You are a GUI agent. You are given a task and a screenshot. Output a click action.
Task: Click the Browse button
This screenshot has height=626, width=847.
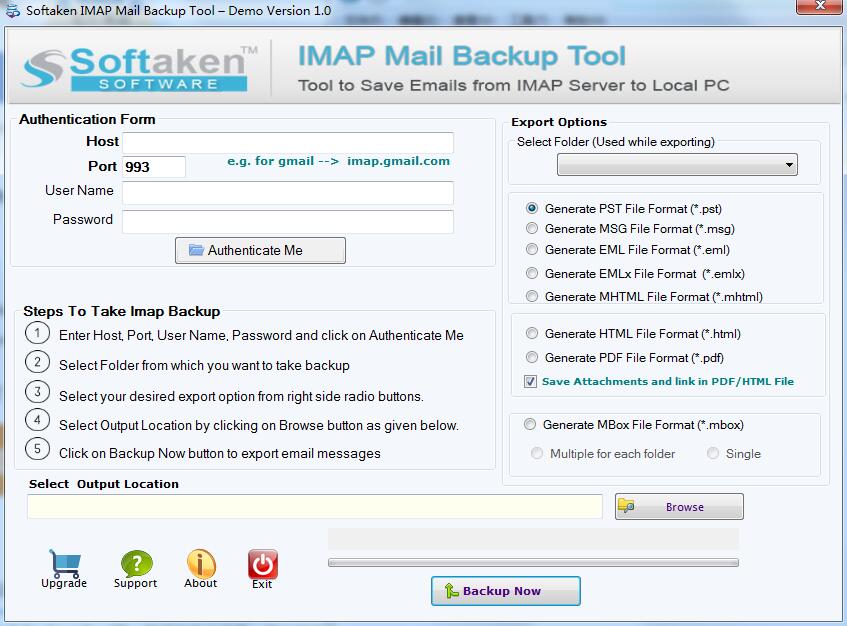pos(679,507)
